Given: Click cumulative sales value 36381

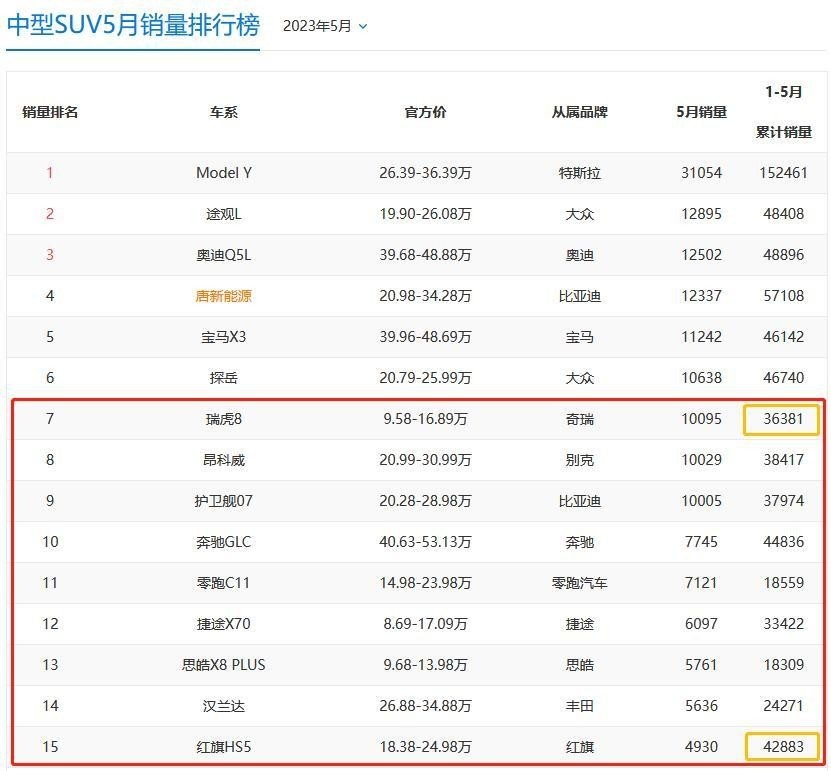Looking at the screenshot, I should click(783, 419).
